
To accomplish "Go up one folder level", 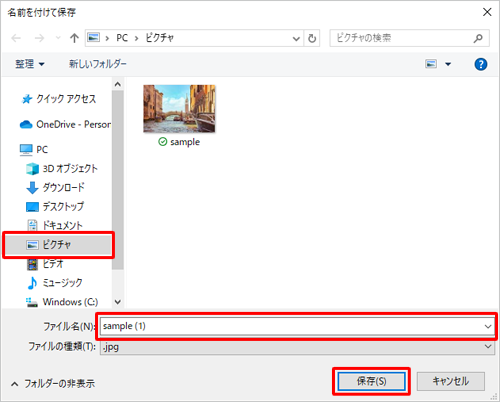I will coord(74,38).
